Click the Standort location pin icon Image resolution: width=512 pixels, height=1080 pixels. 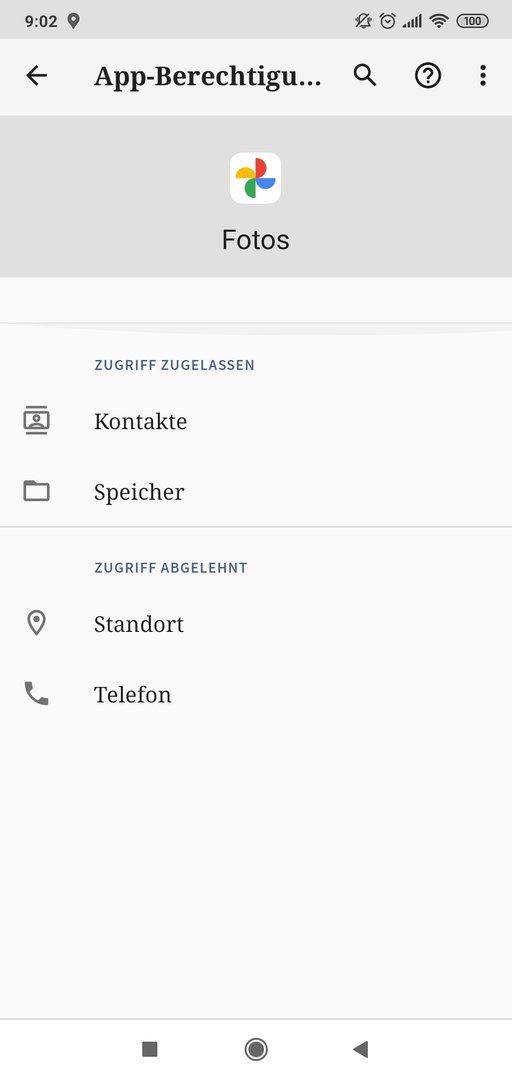click(37, 624)
